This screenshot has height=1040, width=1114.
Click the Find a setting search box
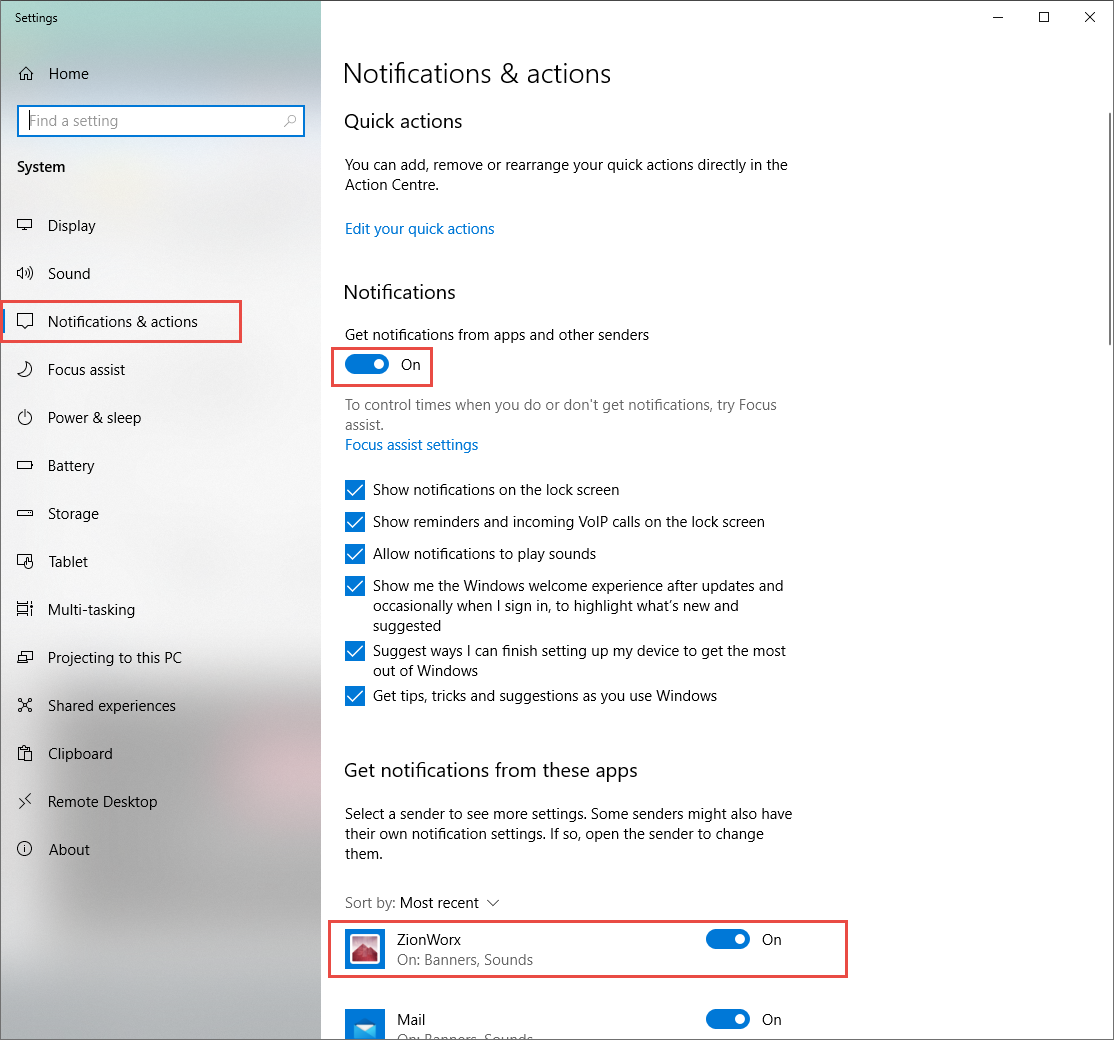(x=161, y=121)
